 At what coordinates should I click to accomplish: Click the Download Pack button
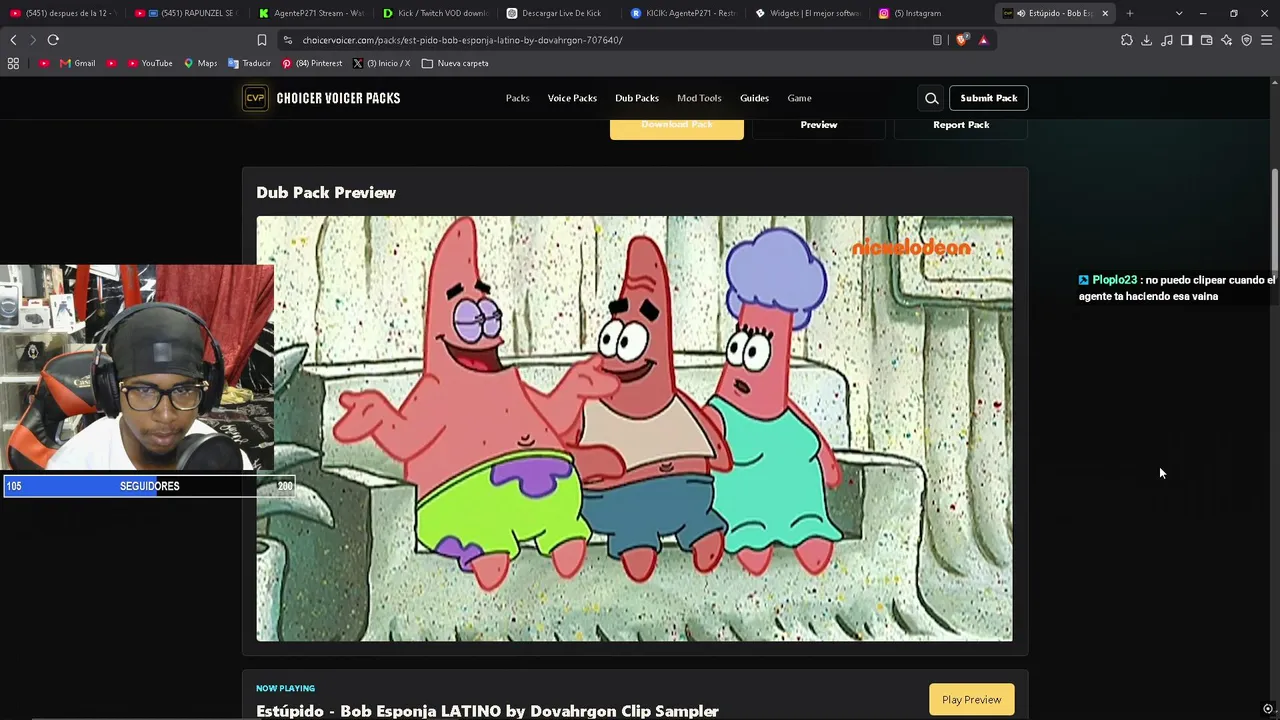677,127
